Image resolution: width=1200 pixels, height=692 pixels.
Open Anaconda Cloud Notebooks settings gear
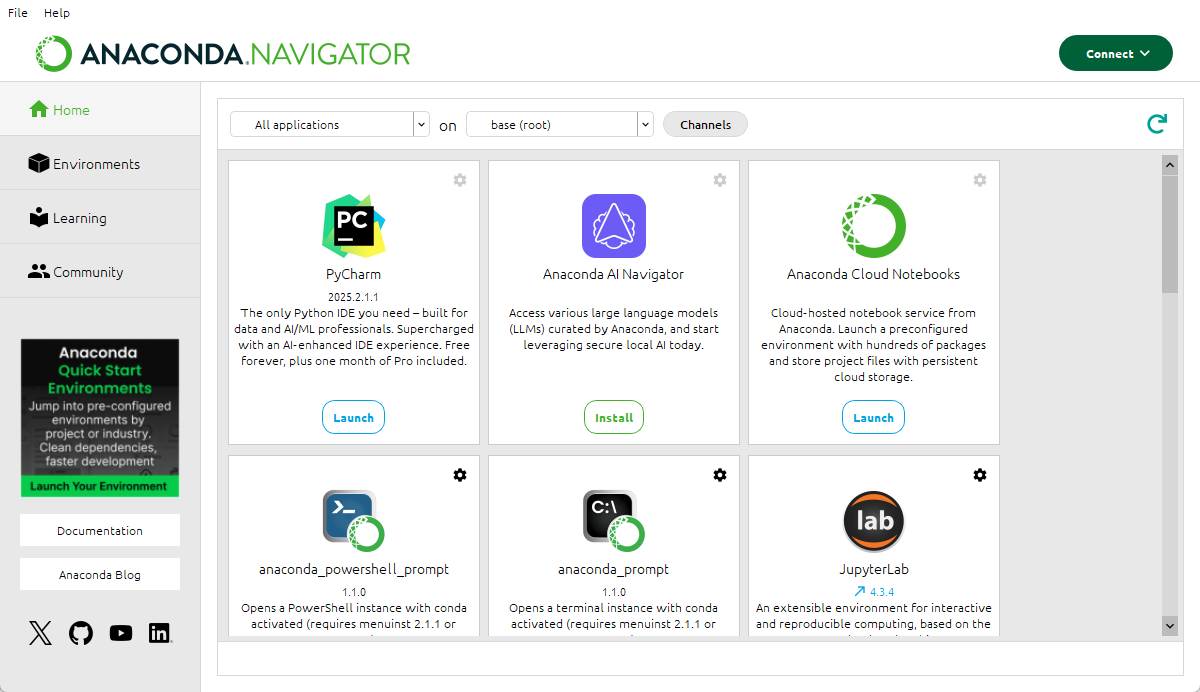point(980,180)
